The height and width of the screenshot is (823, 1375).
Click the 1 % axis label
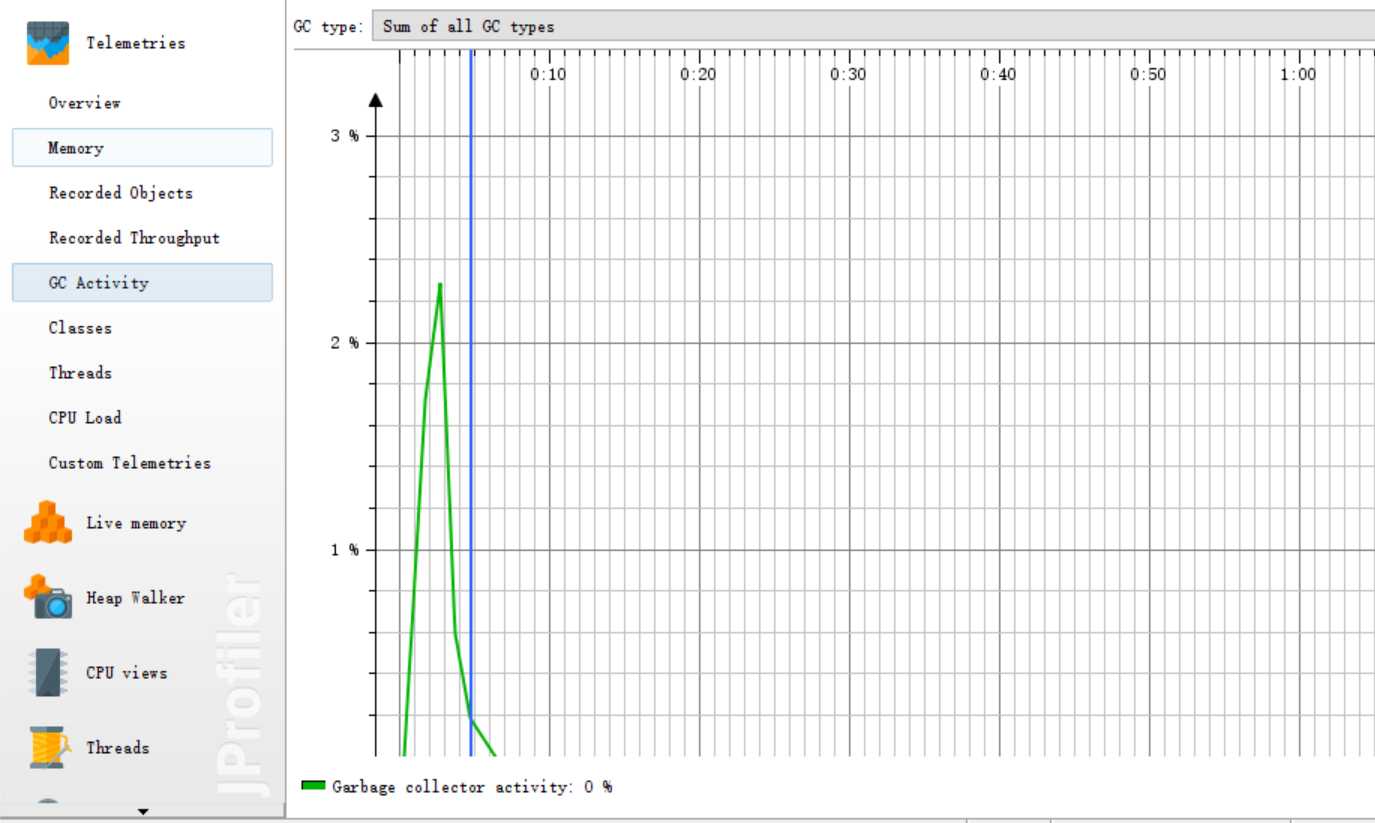point(345,550)
